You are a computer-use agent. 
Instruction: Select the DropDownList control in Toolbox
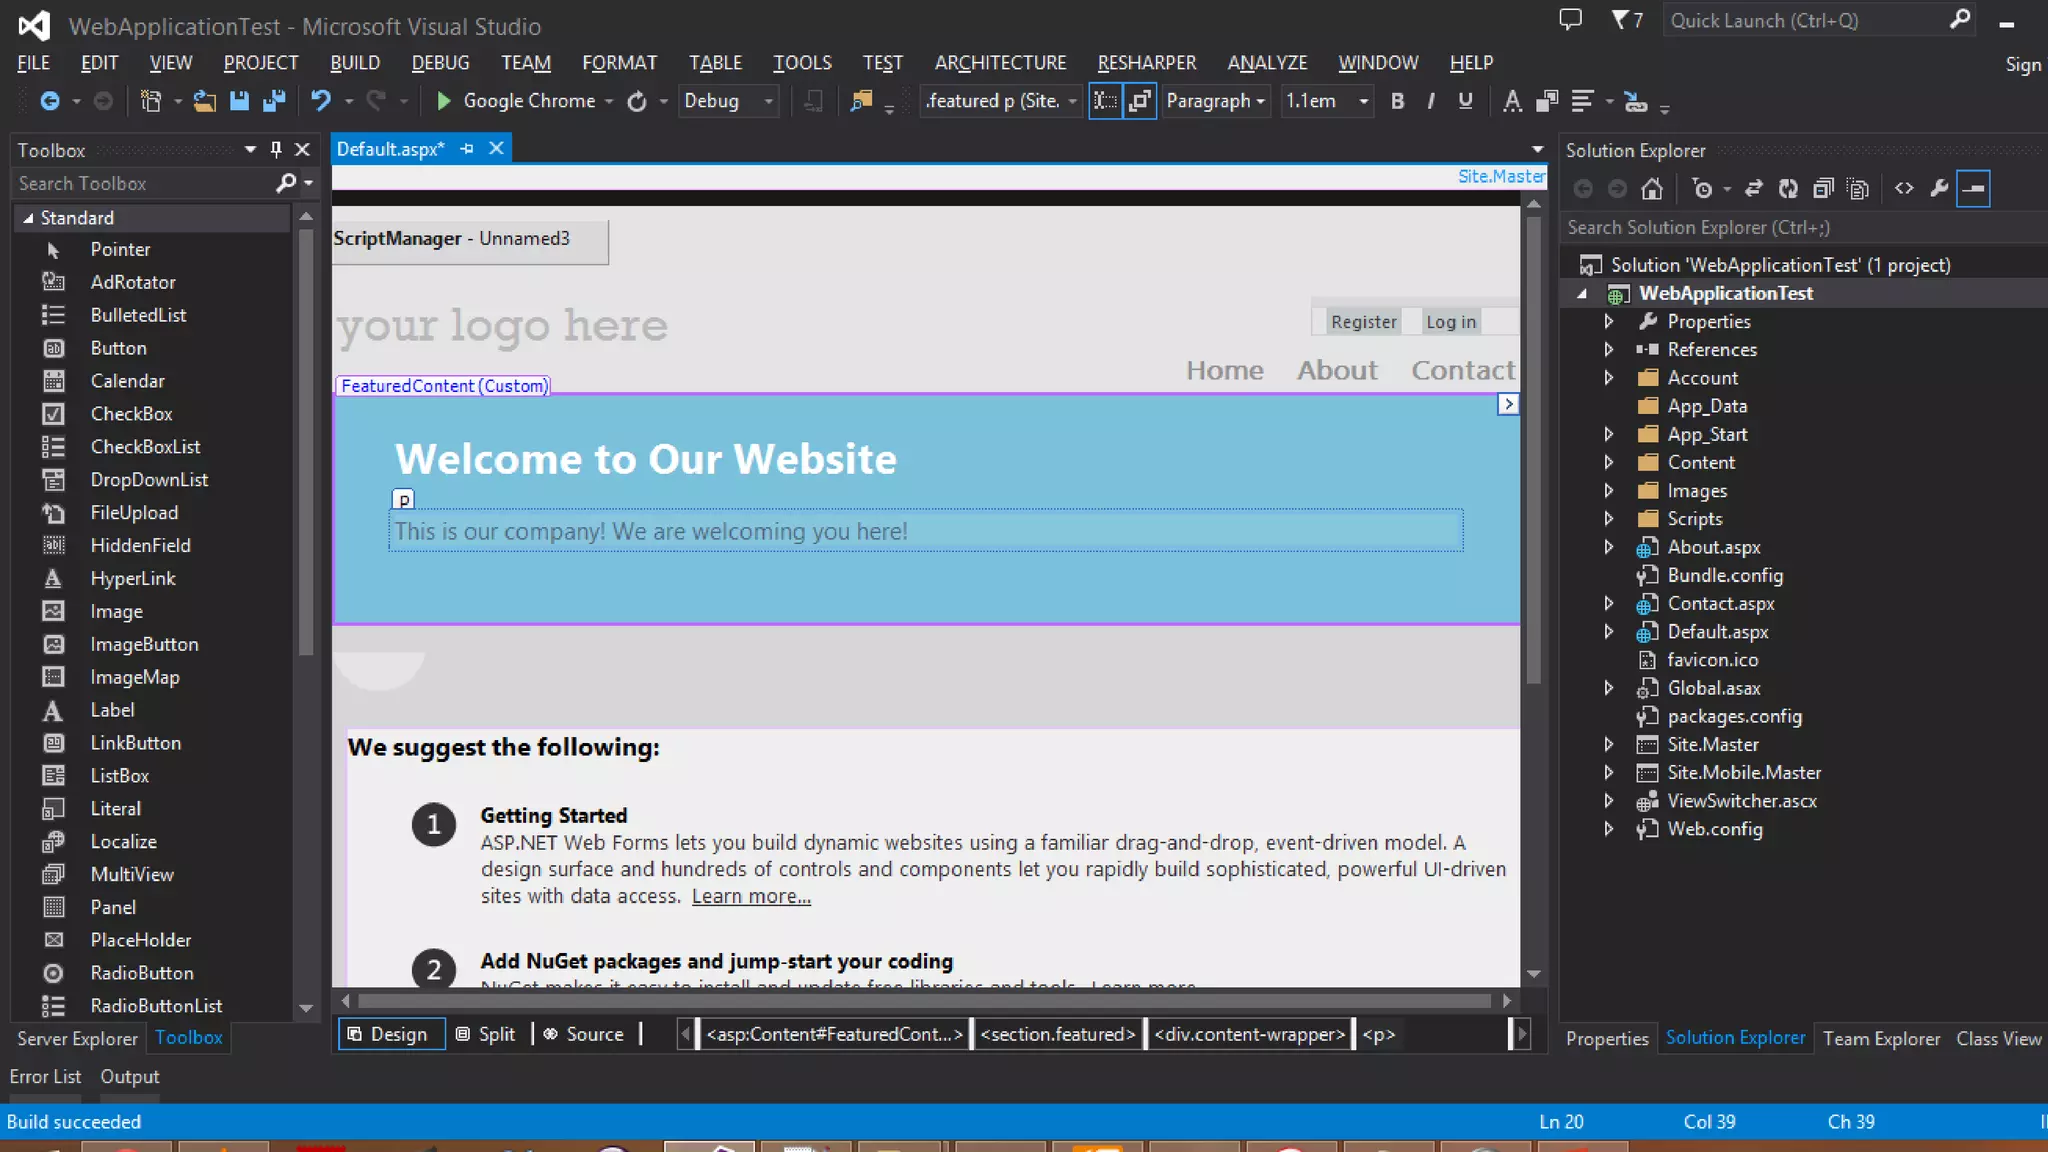tap(149, 480)
